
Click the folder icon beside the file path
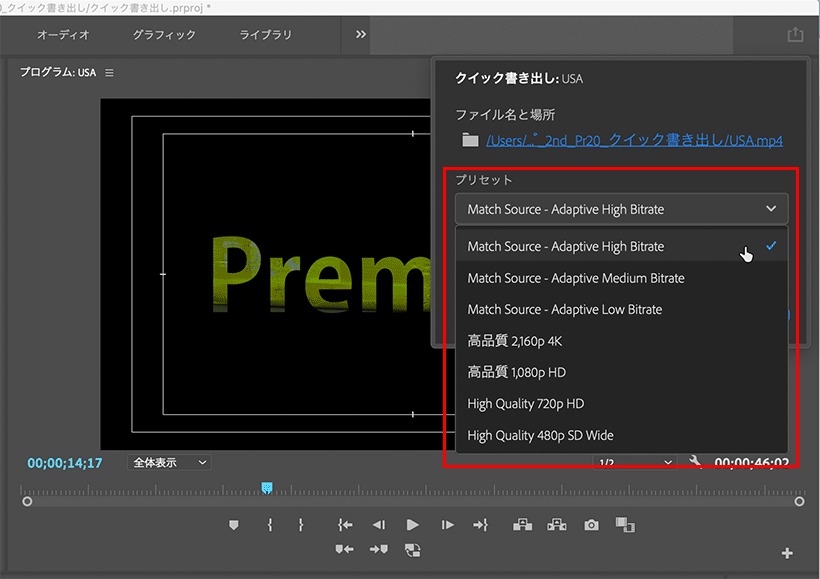coord(470,140)
